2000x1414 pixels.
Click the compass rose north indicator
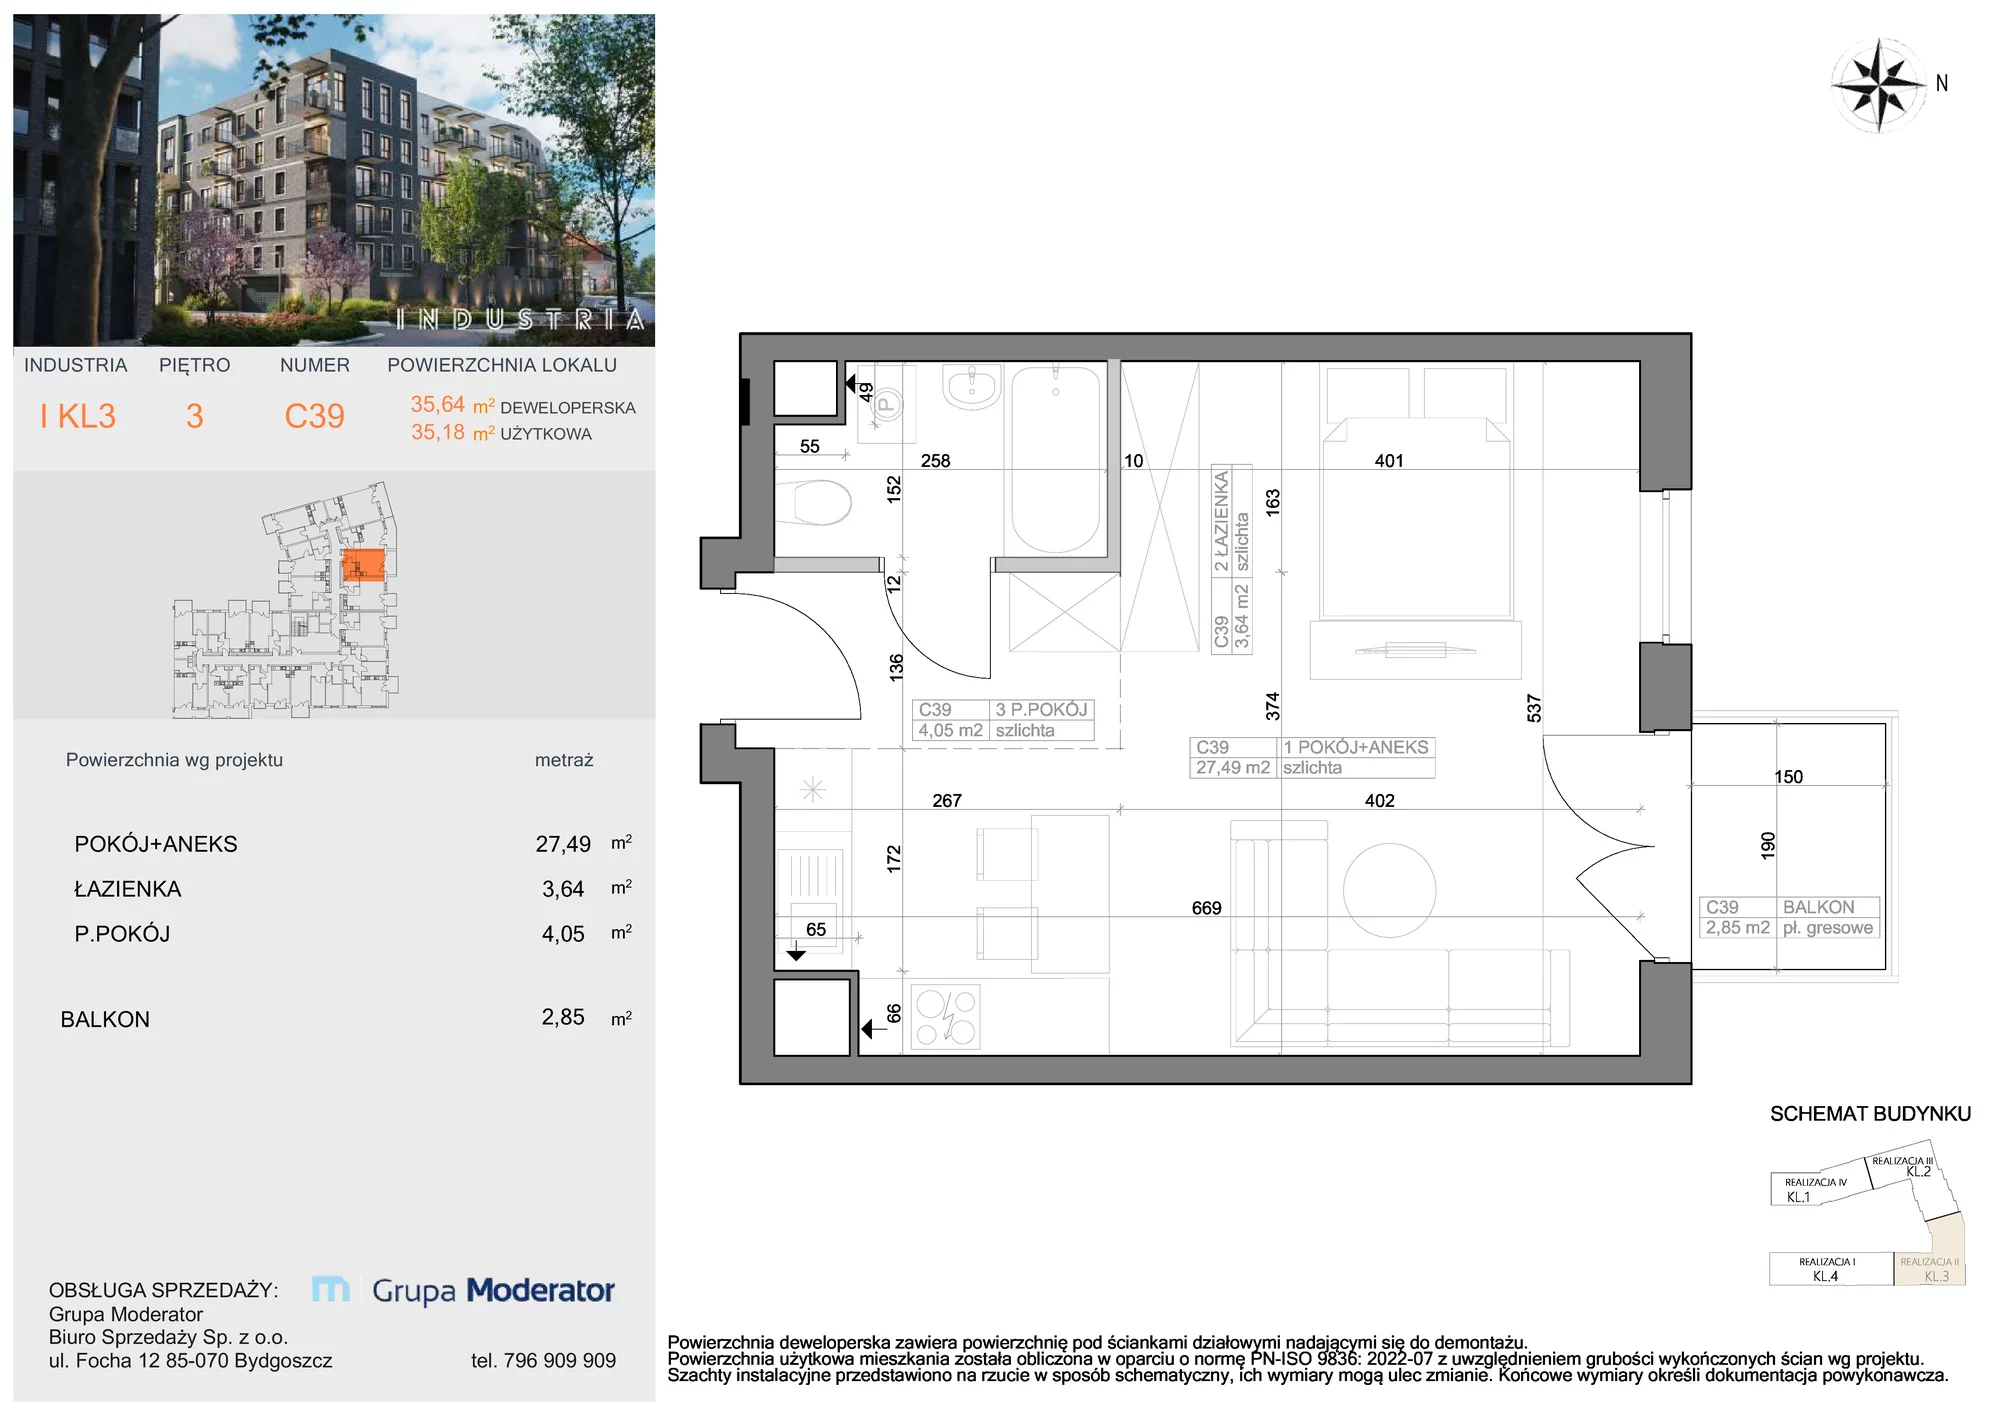[1880, 85]
